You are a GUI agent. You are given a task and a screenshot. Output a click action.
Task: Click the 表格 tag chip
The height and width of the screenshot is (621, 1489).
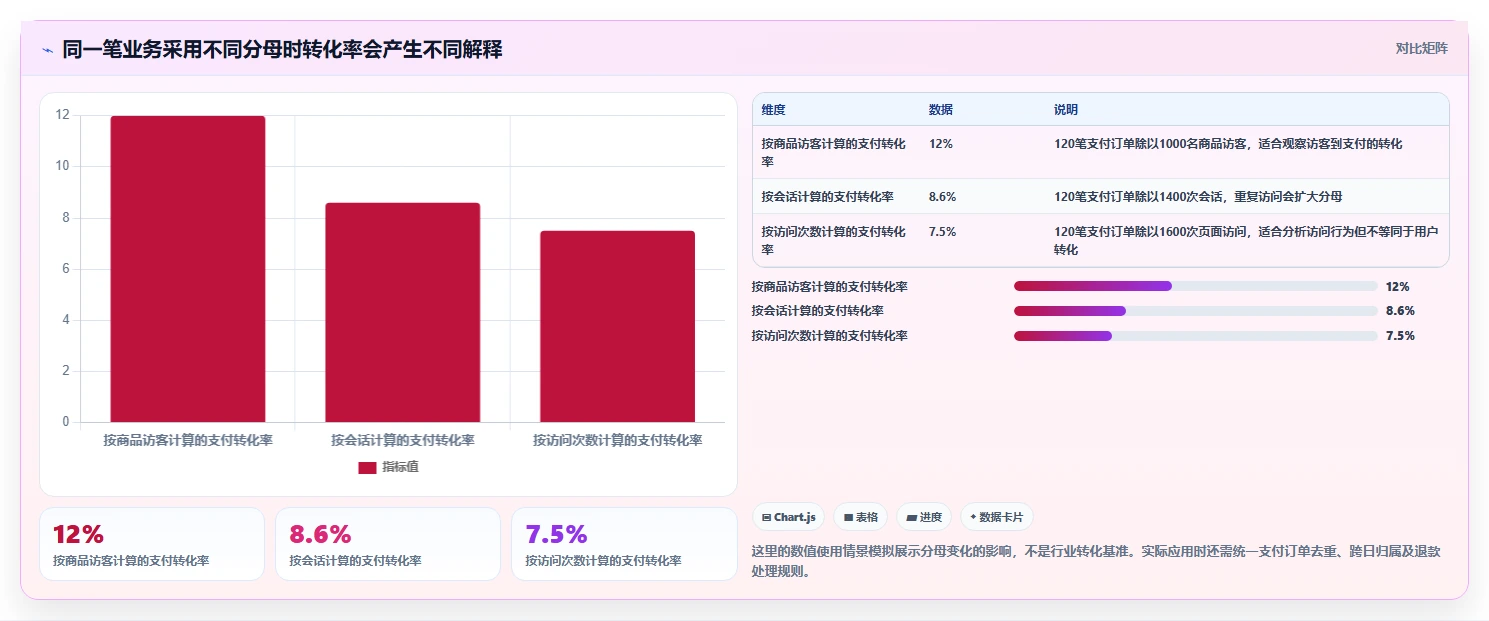pos(861,517)
